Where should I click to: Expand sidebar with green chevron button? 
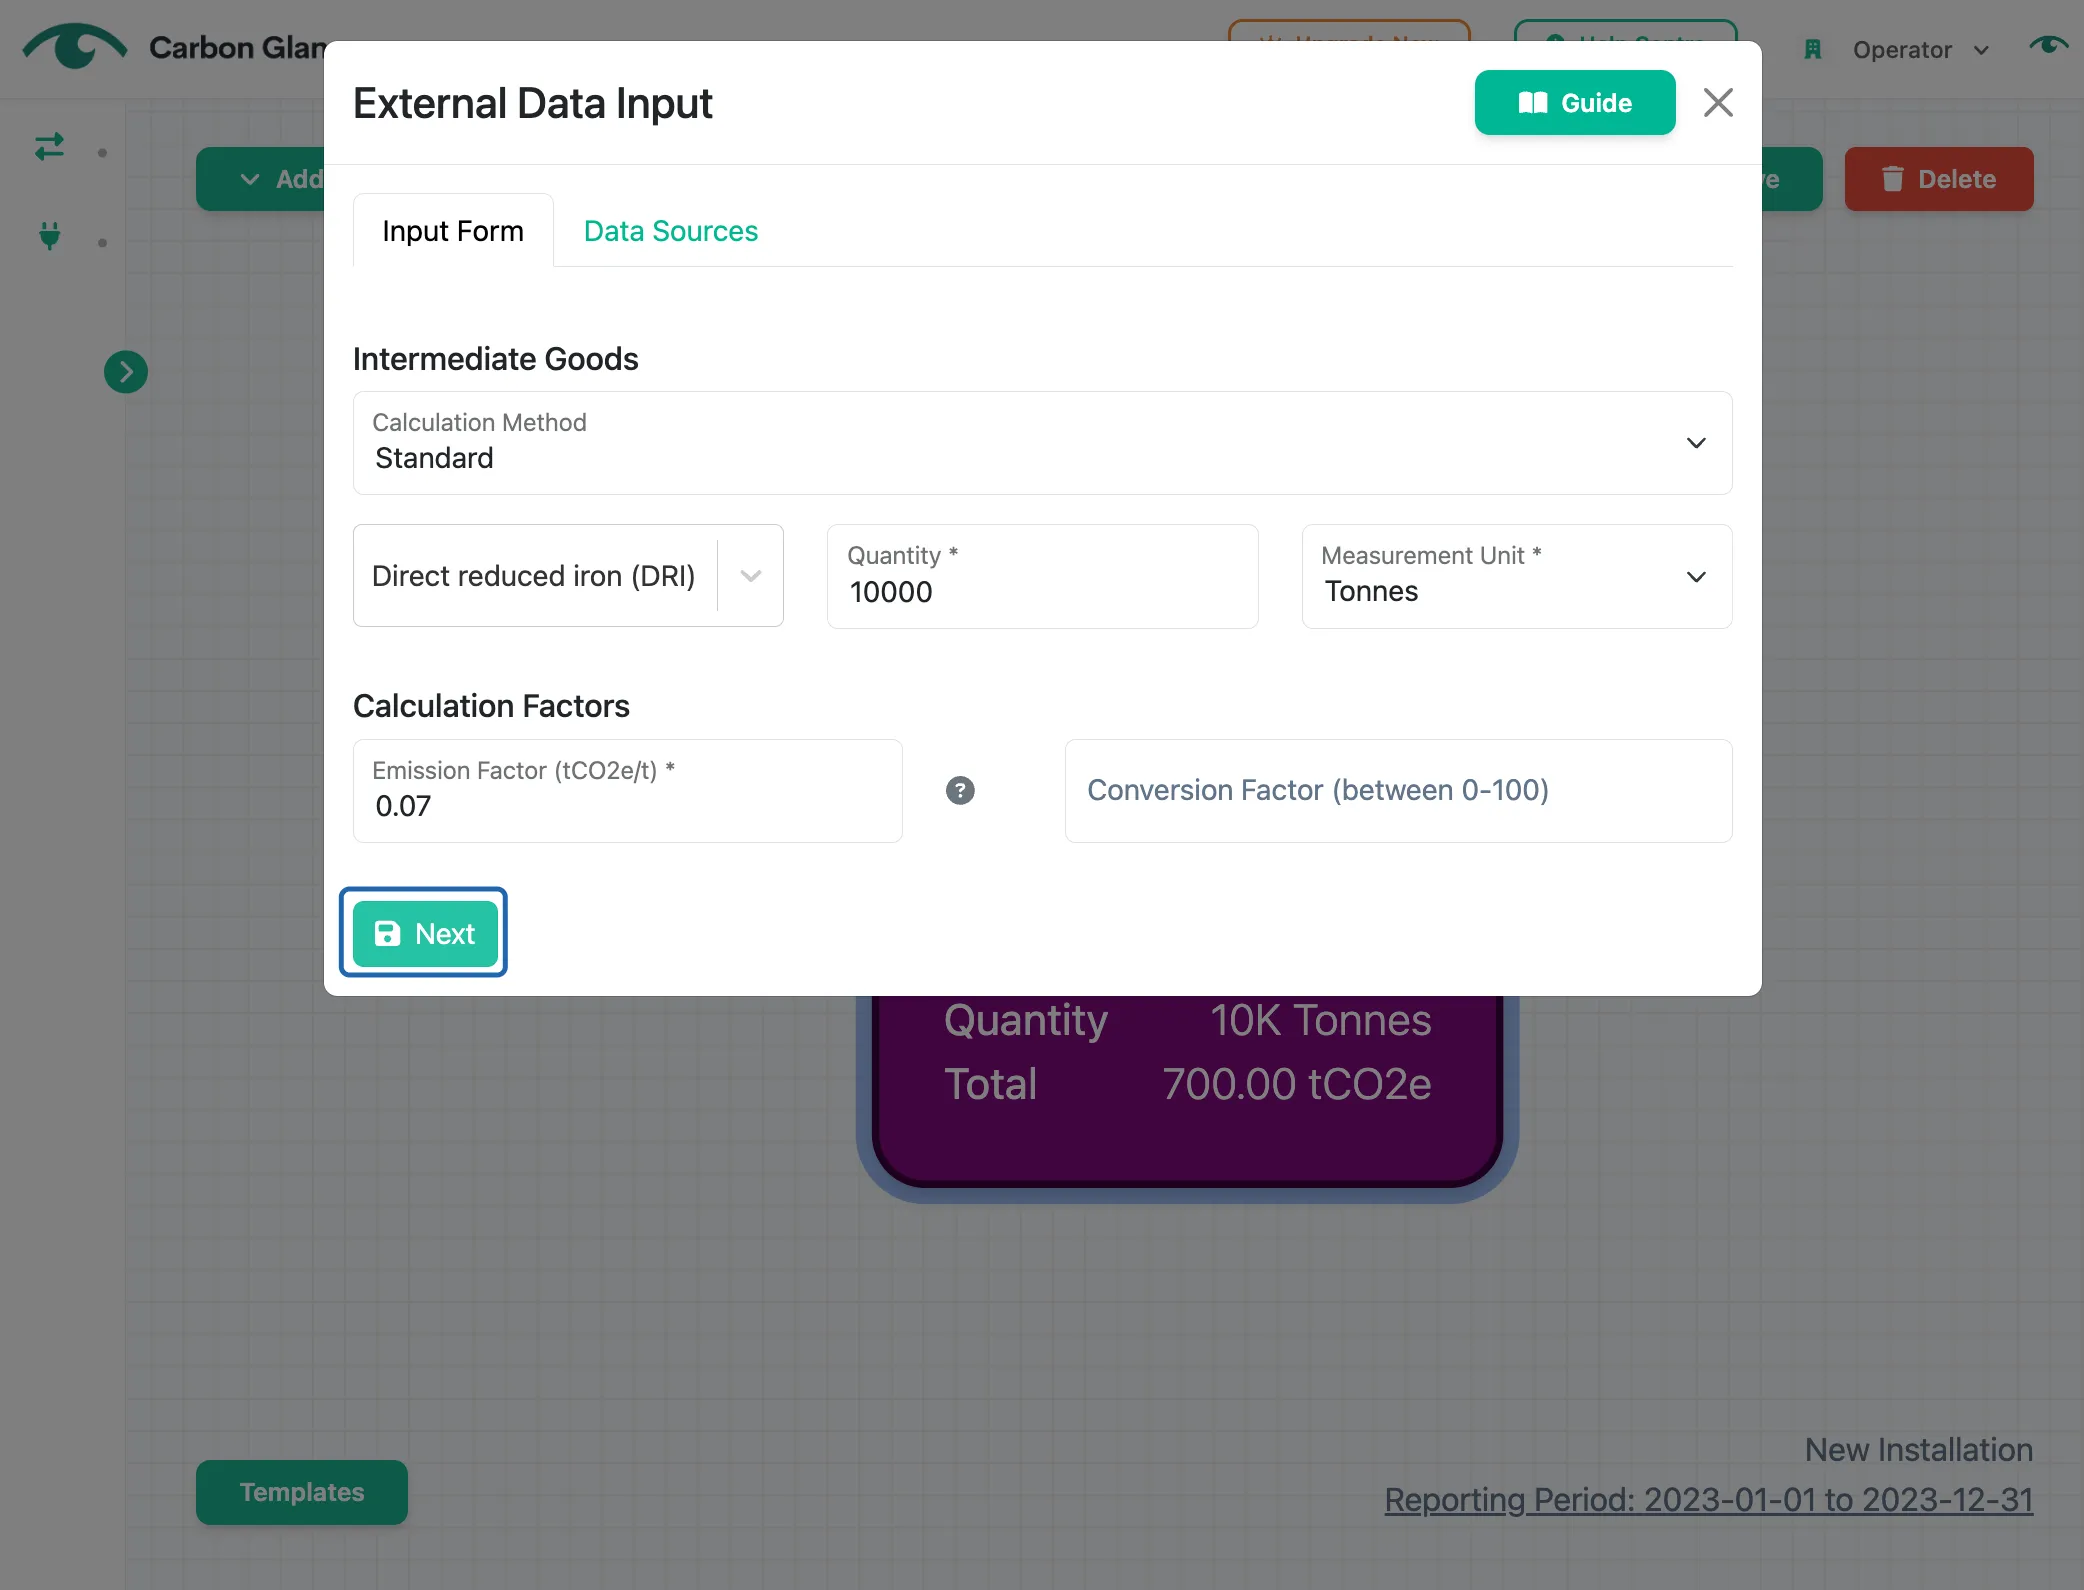126,372
